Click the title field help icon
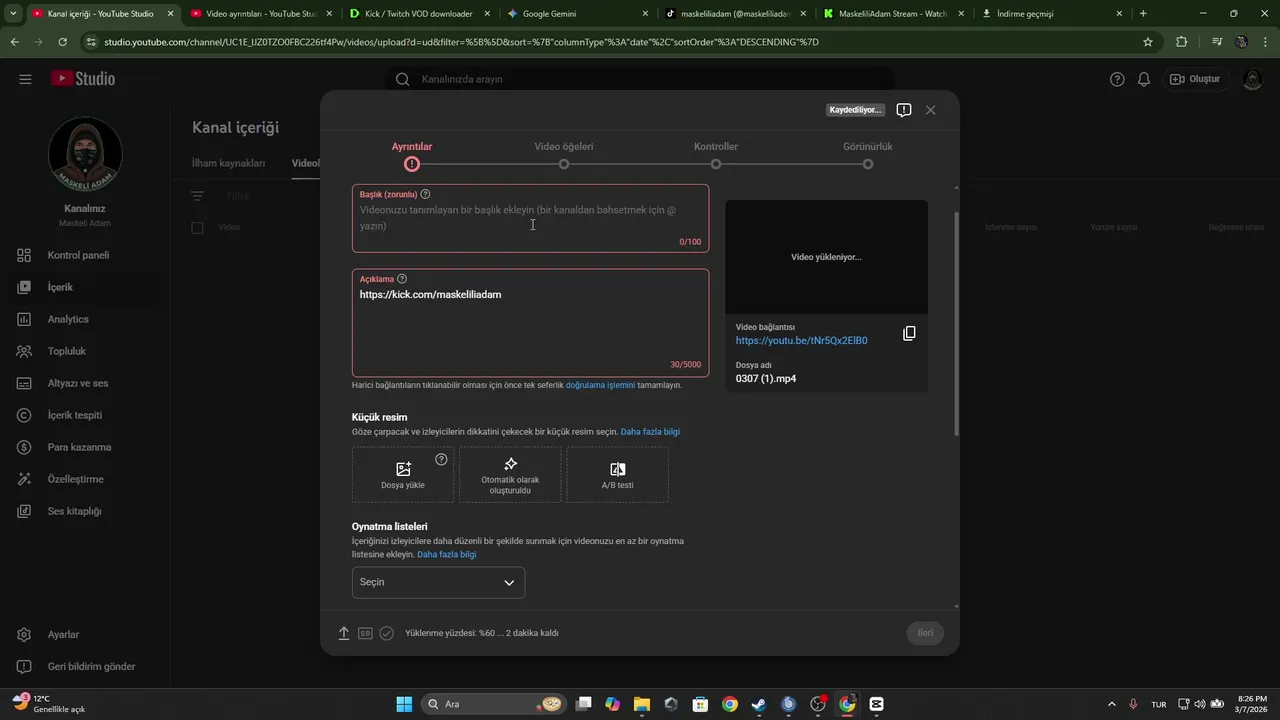Image resolution: width=1280 pixels, height=720 pixels. (425, 194)
